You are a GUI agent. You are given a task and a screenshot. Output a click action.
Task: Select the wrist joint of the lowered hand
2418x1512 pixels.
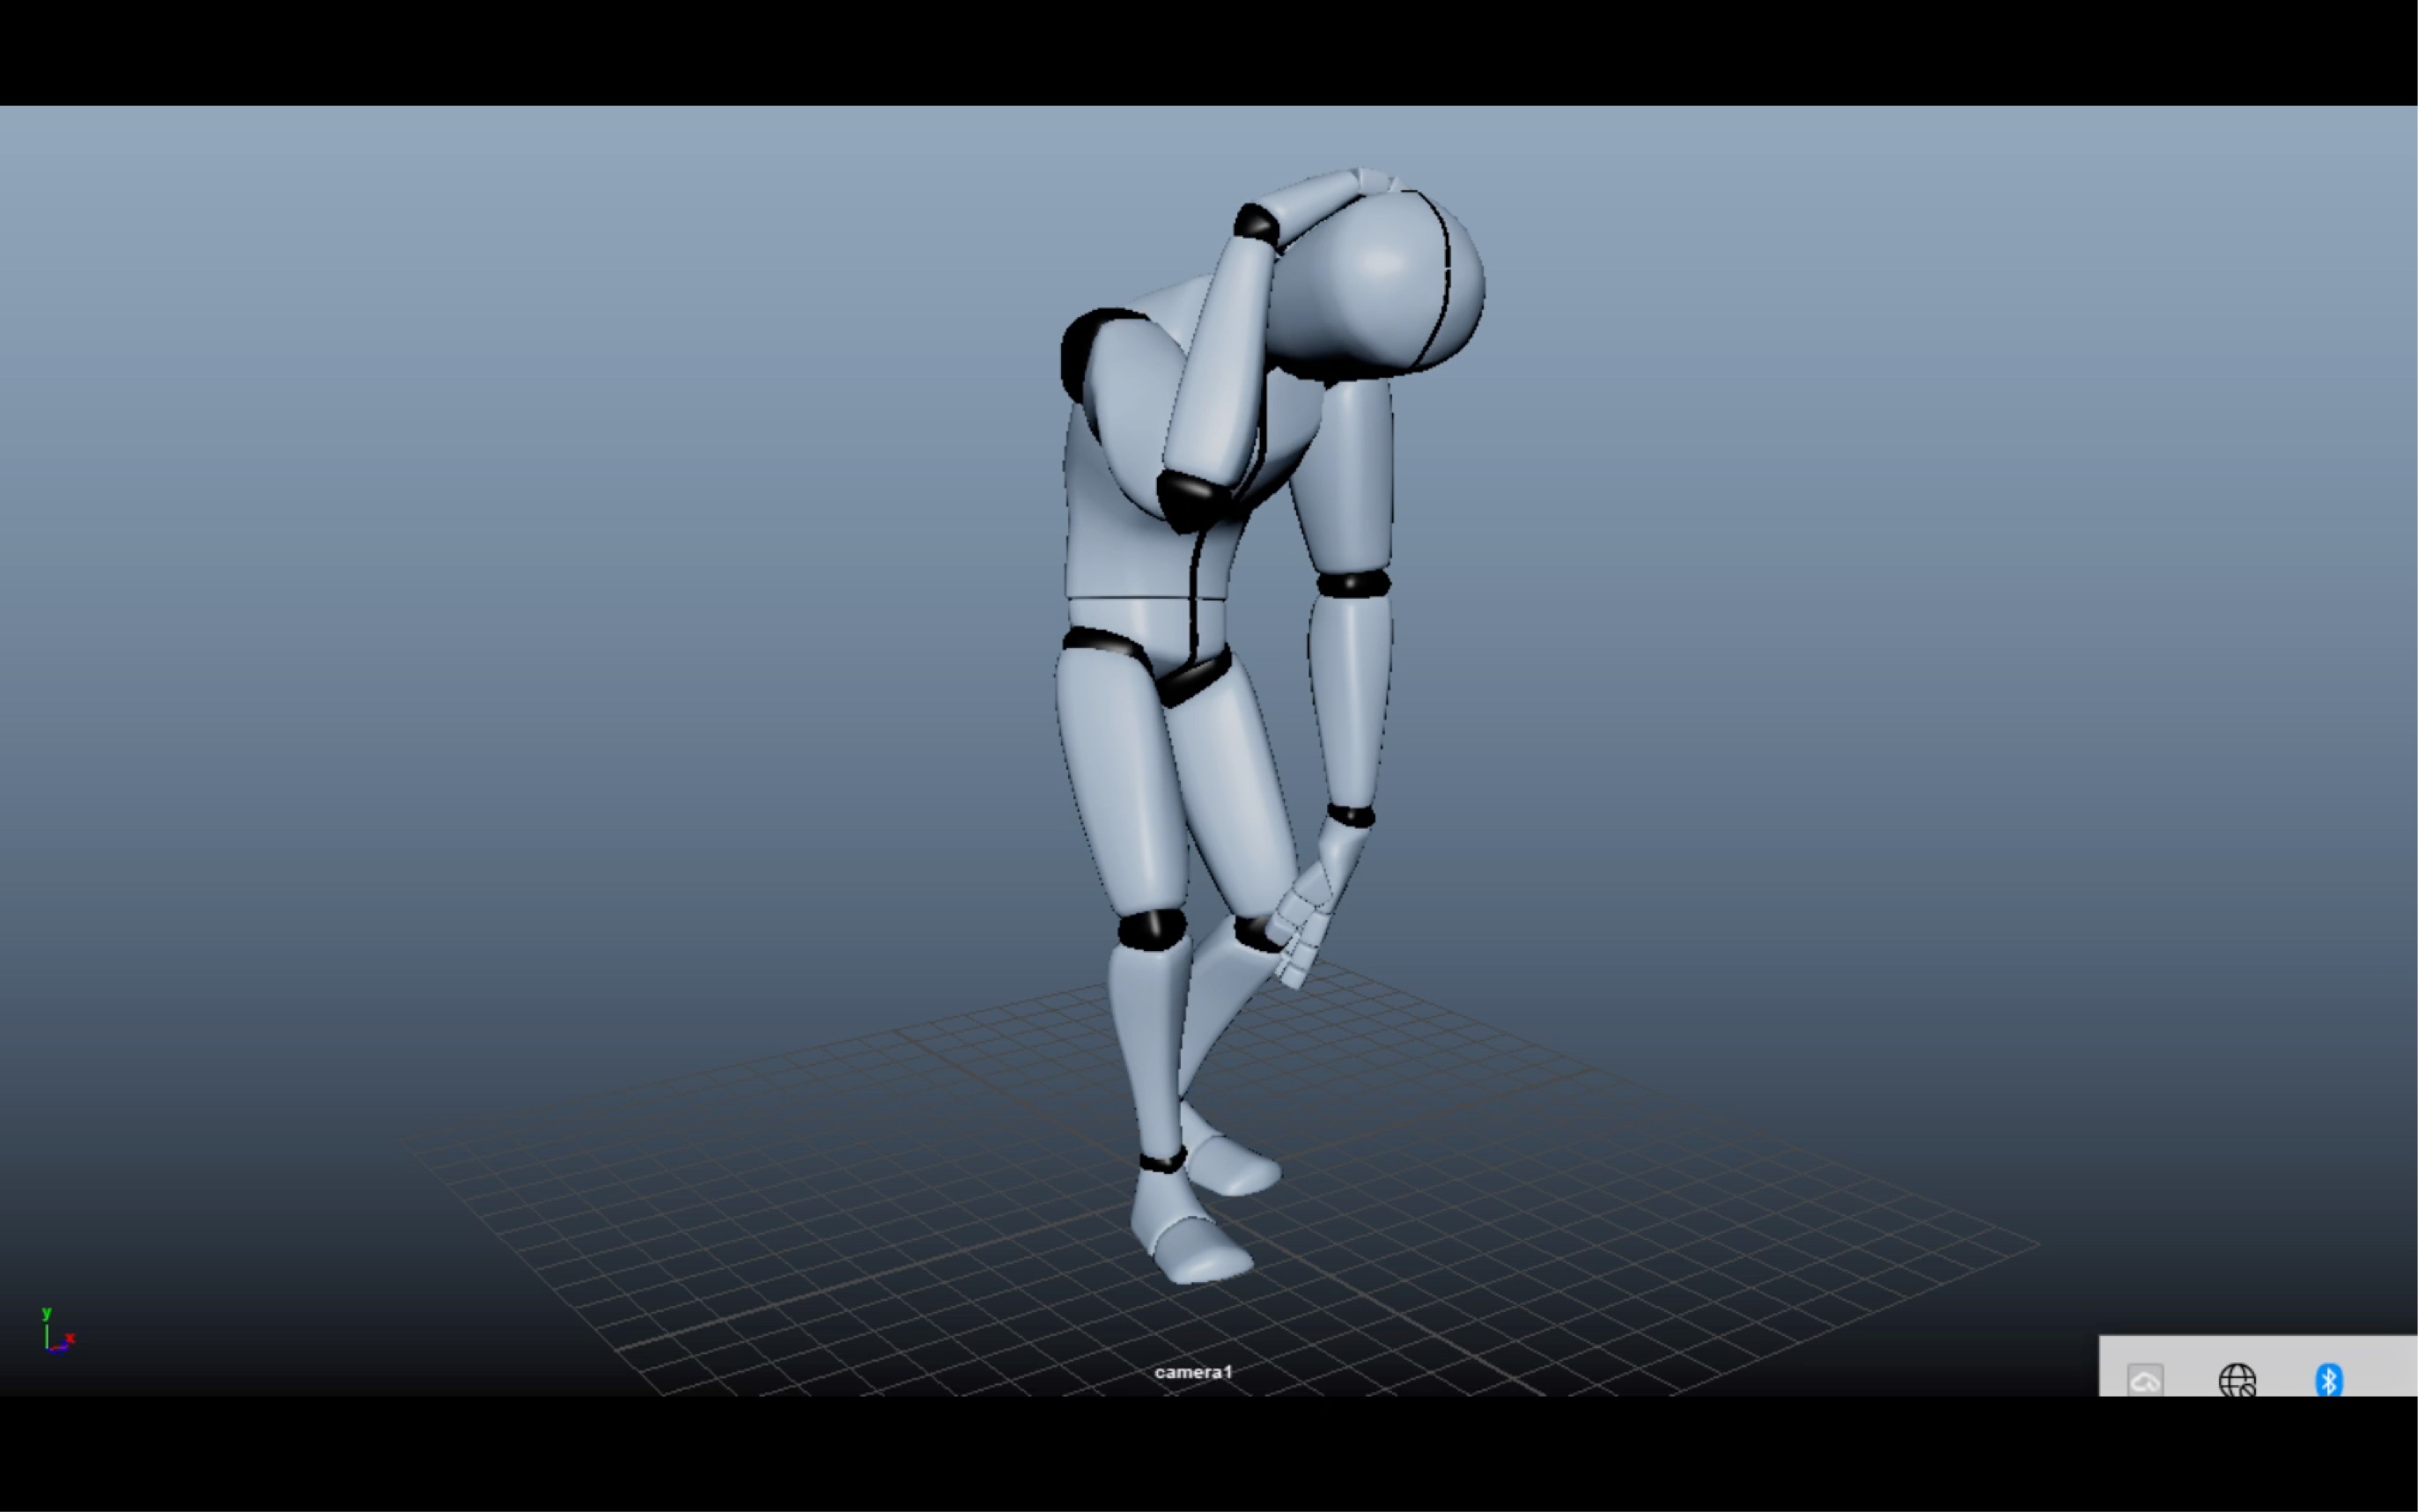coord(1351,816)
